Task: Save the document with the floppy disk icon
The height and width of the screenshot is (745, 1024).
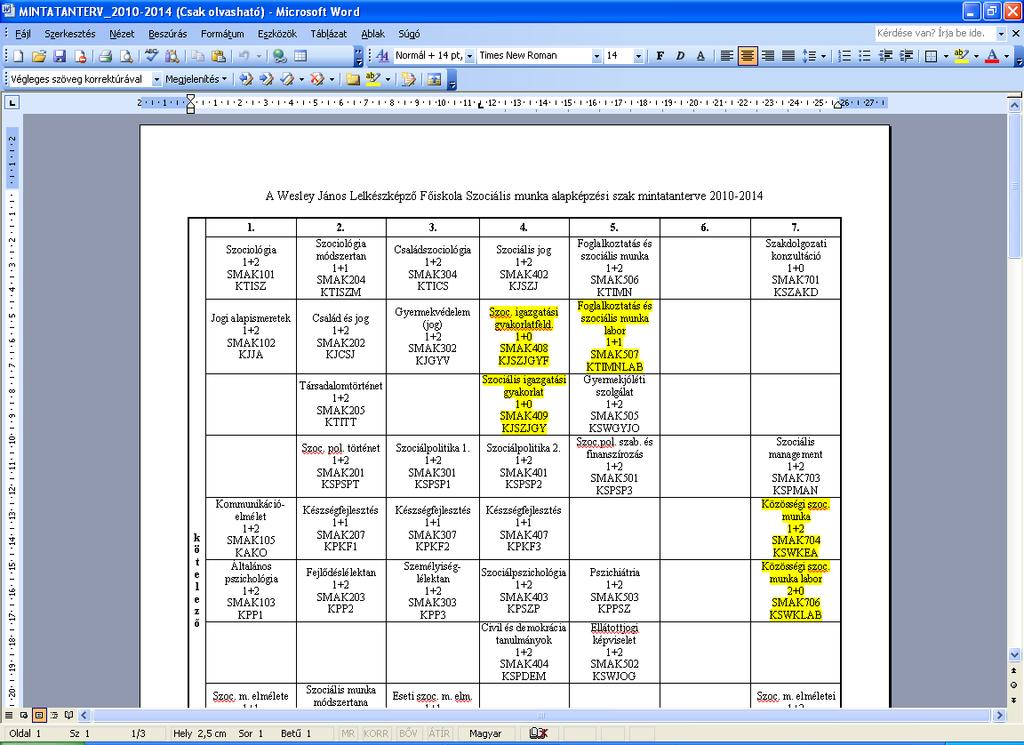Action: tap(59, 56)
